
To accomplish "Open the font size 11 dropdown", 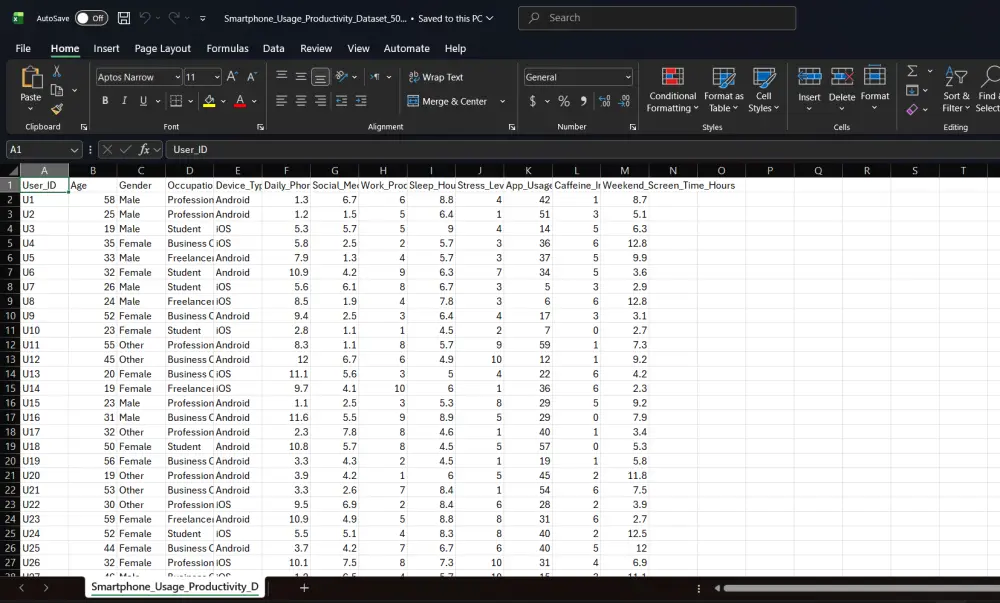I will tap(217, 77).
